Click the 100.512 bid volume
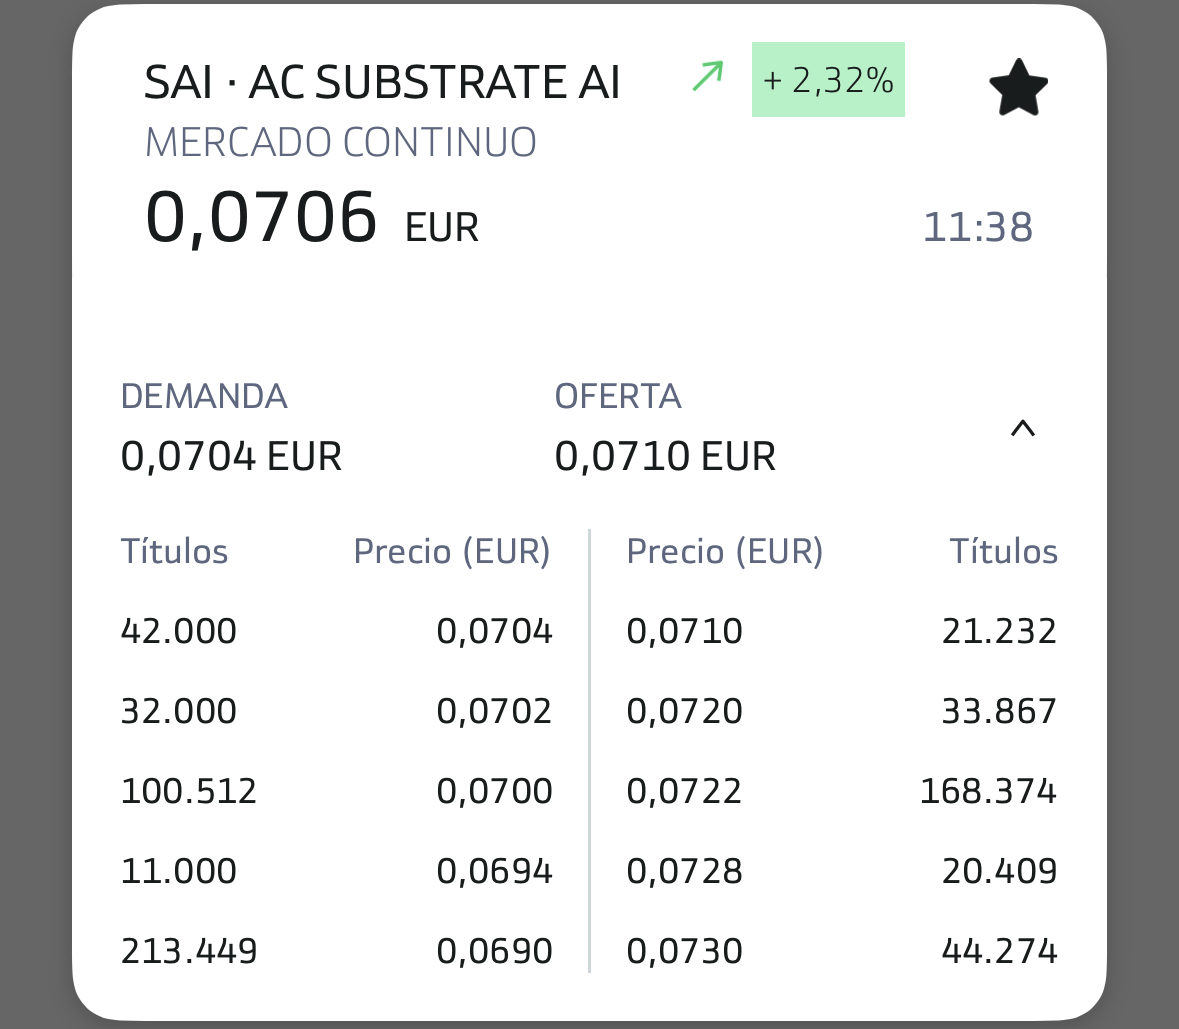The height and width of the screenshot is (1029, 1179). (189, 792)
